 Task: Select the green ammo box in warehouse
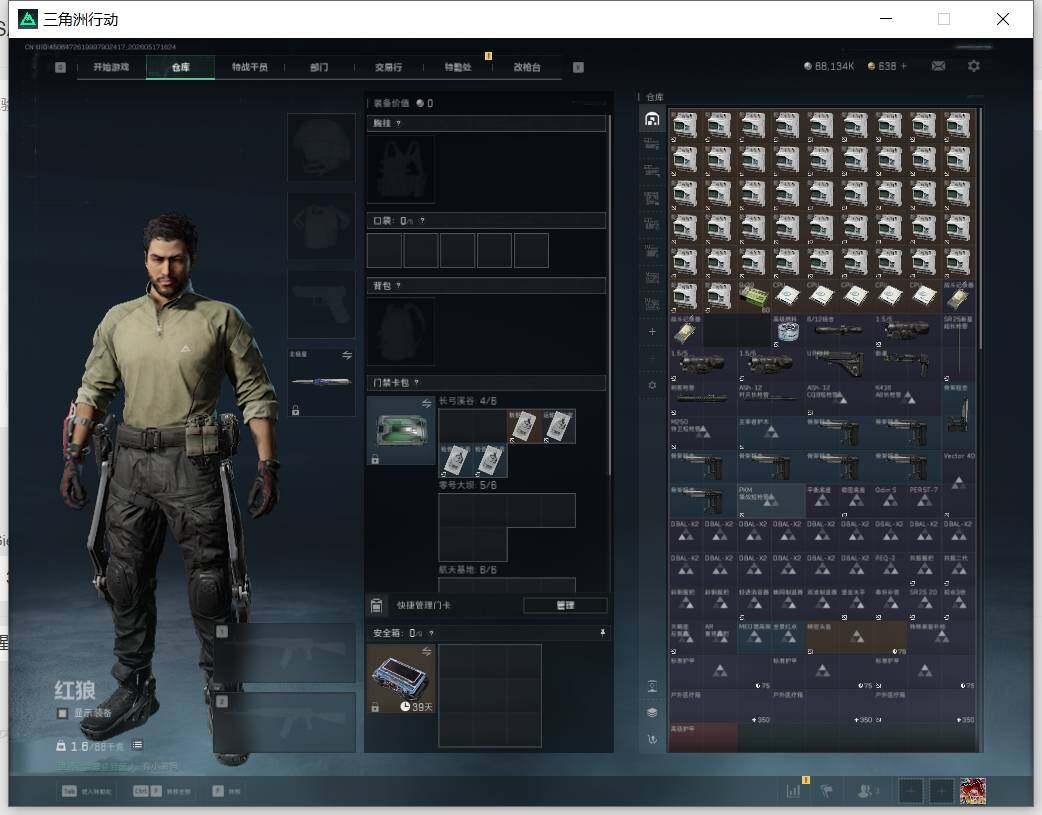[754, 297]
